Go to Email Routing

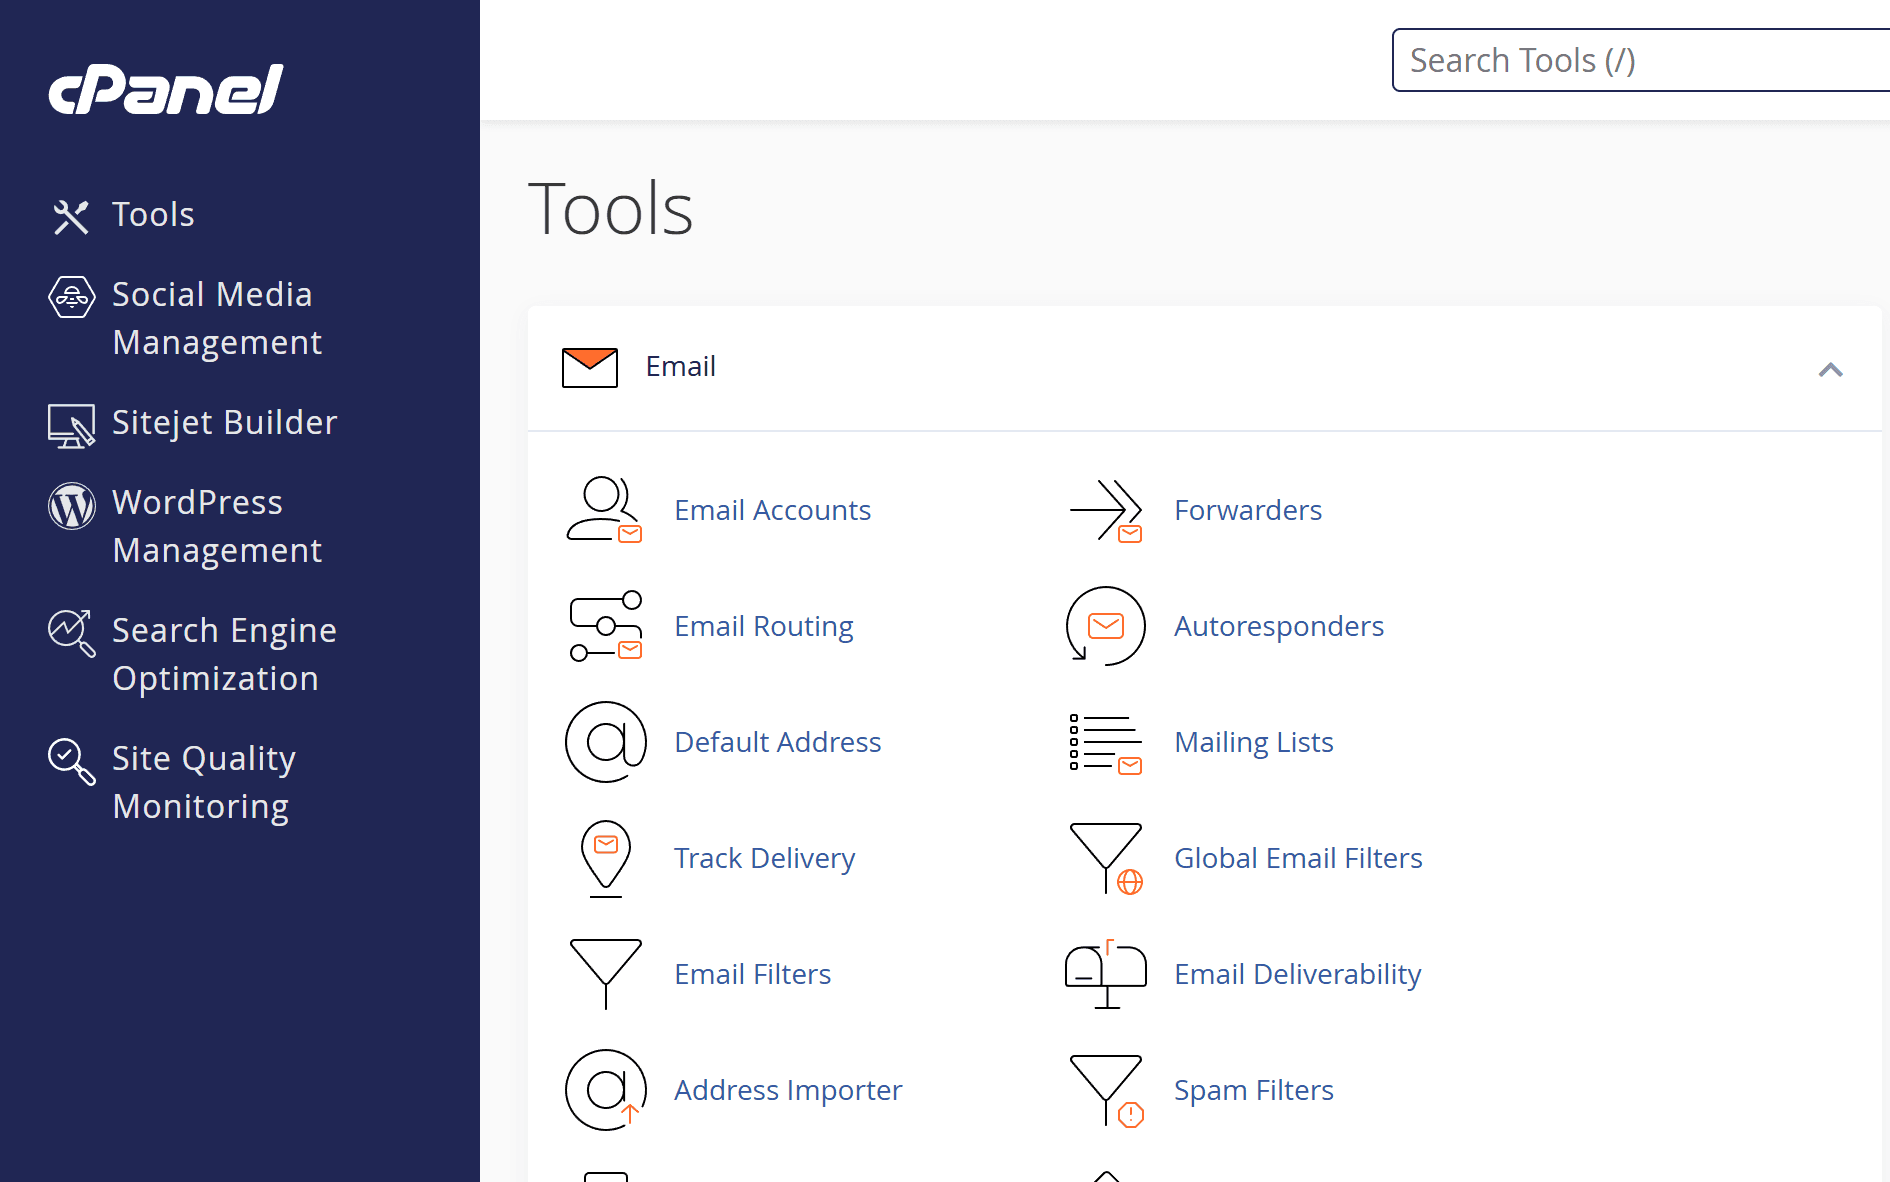tap(764, 626)
